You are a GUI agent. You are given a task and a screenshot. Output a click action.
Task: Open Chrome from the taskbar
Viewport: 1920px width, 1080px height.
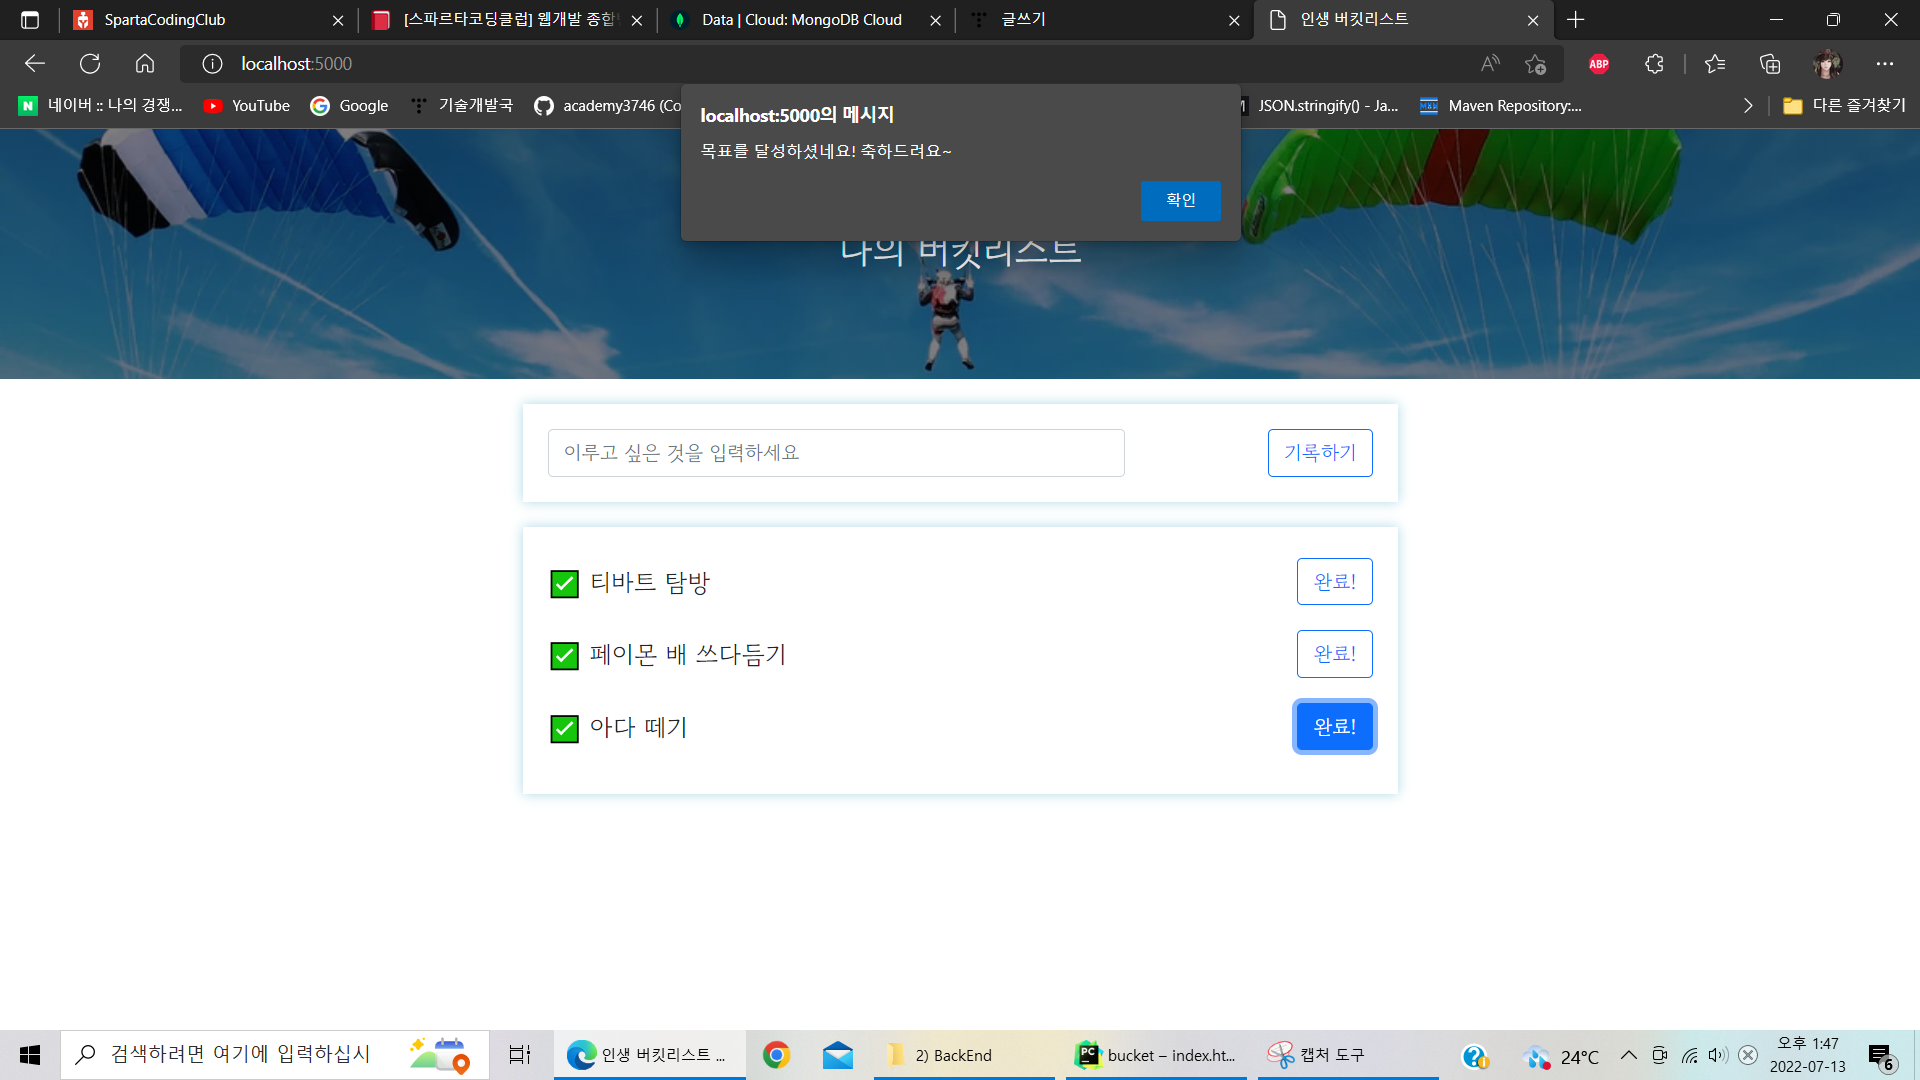776,1055
